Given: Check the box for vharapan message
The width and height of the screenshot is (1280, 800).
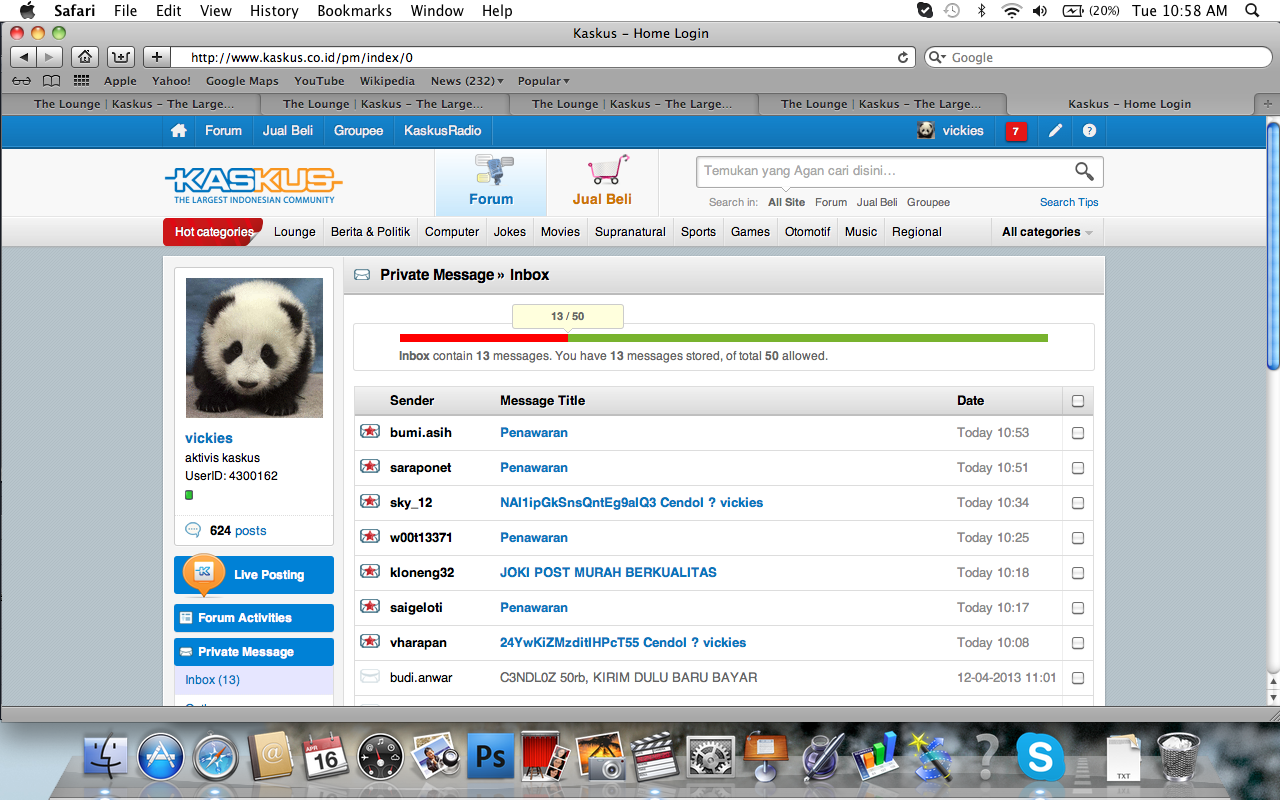Looking at the screenshot, I should tap(1077, 643).
